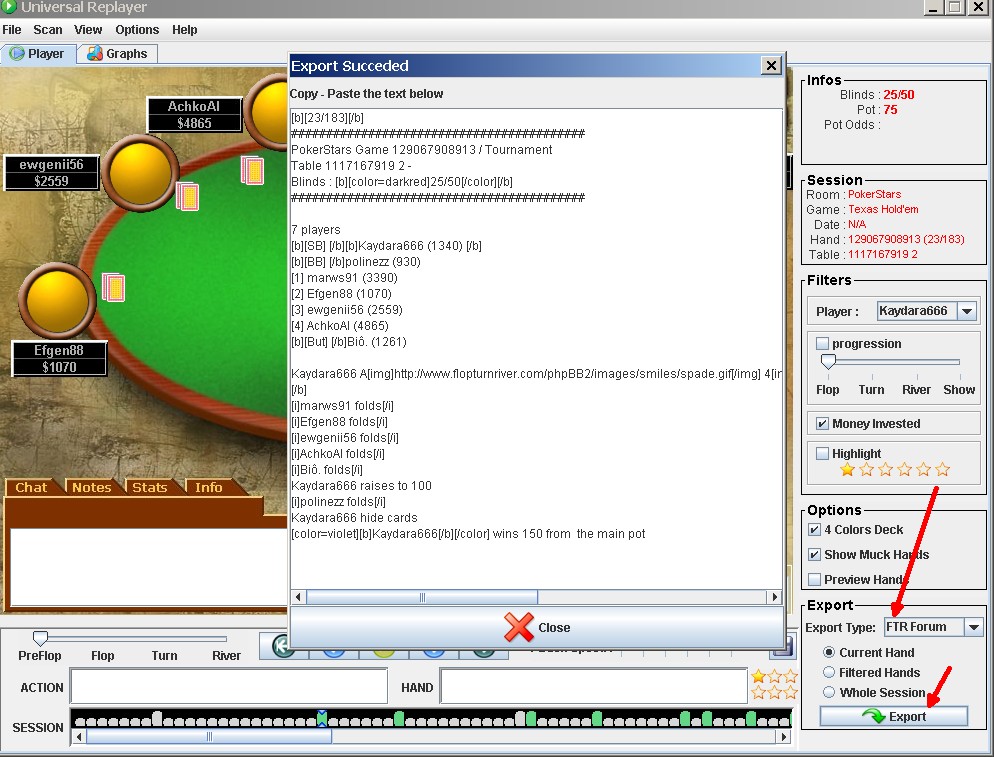Viewport: 994px width, 757px height.
Task: Toggle the 4 Colors Deck checkbox
Action: click(x=815, y=529)
